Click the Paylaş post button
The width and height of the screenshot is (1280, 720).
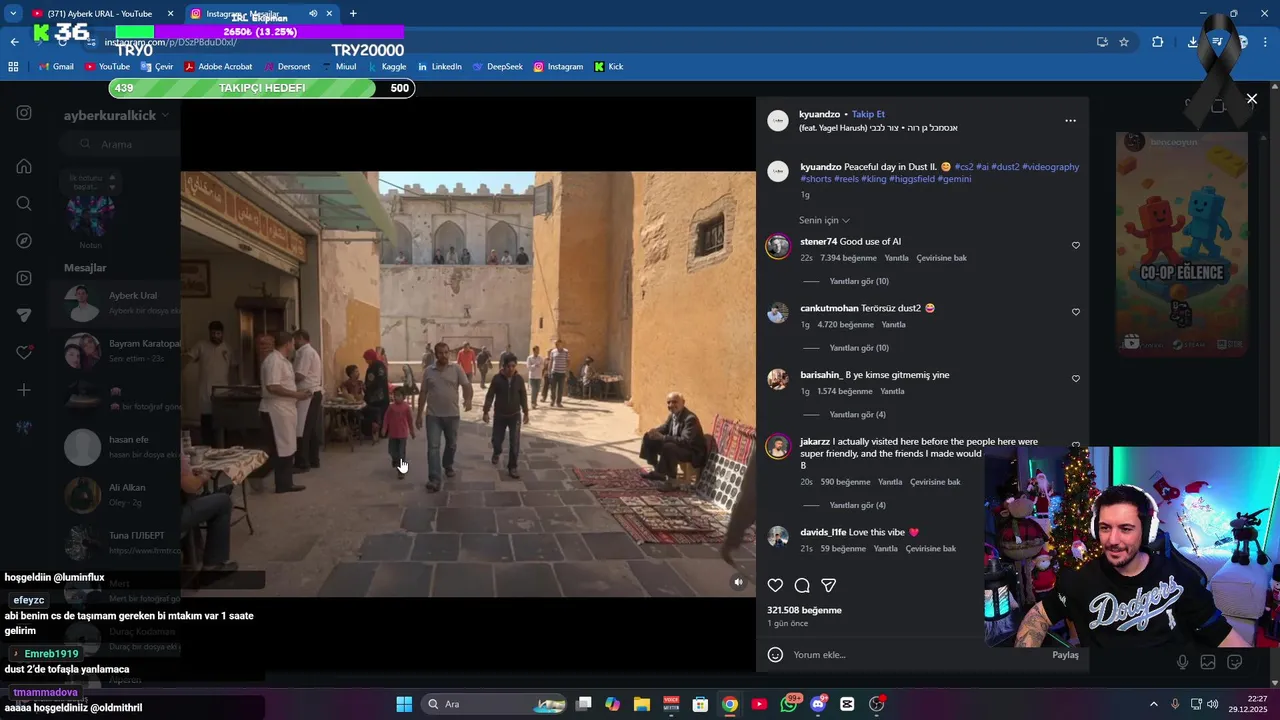pos(1065,655)
